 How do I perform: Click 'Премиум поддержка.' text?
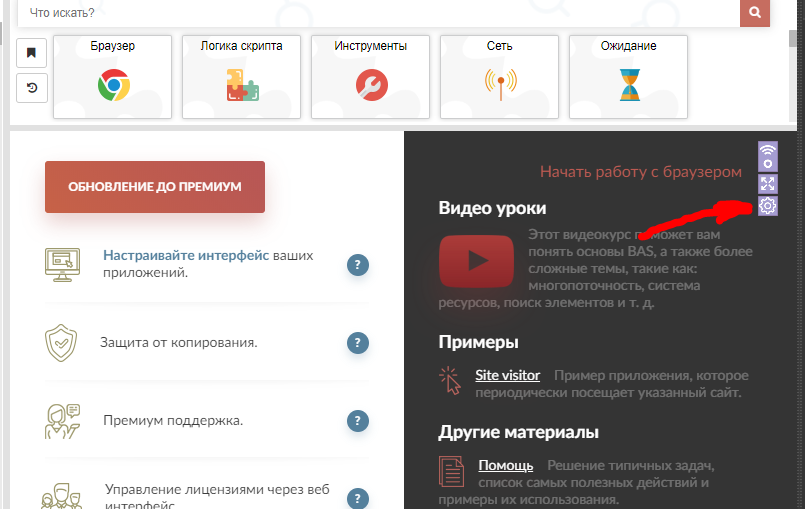(x=173, y=421)
